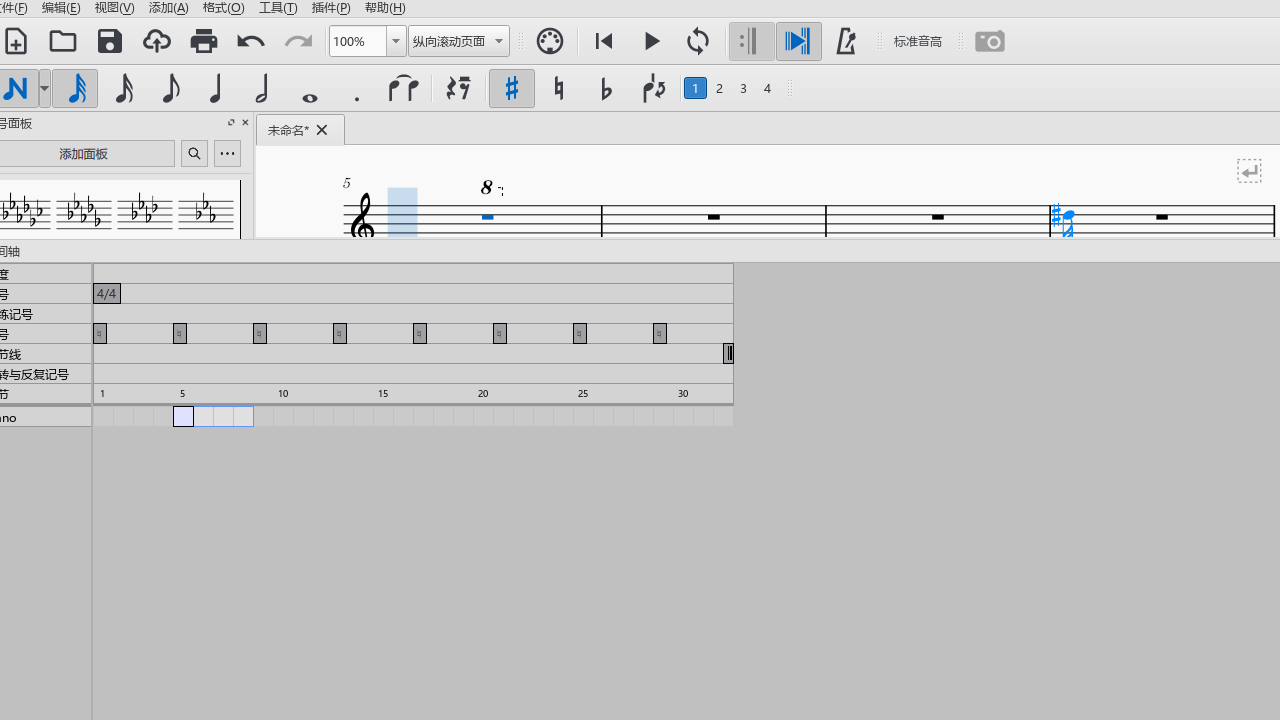Viewport: 1280px width, 720px height.
Task: Toggle concert pitch with 标准音高
Action: [917, 41]
